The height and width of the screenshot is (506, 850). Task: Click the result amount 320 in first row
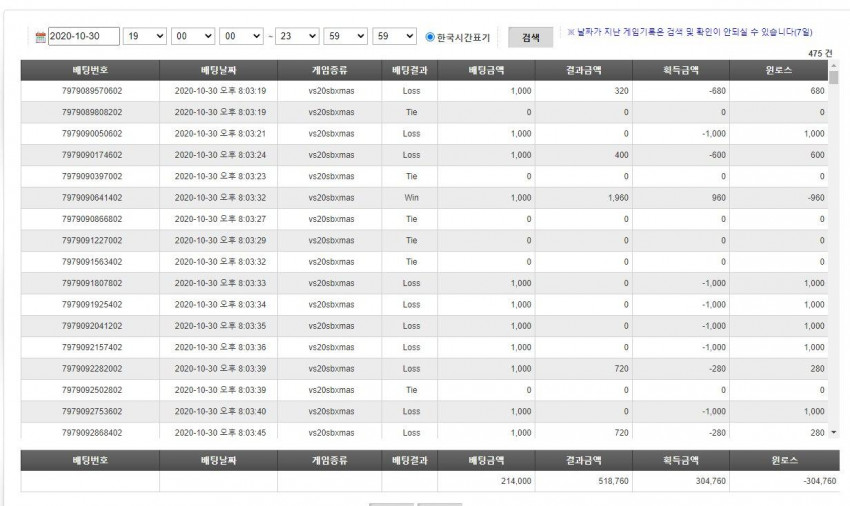pyautogui.click(x=621, y=91)
